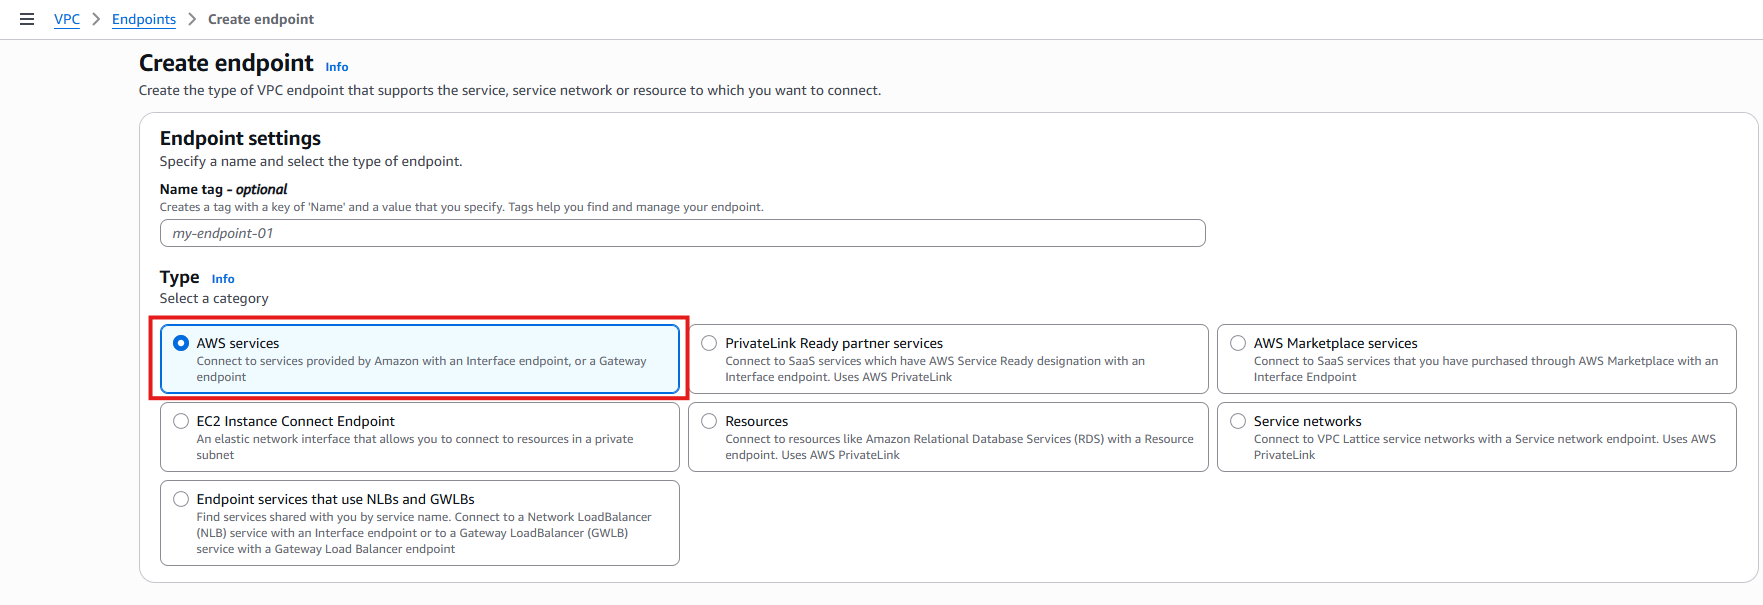Select AWS Marketplace services radio button
Image resolution: width=1763 pixels, height=605 pixels.
coord(1238,343)
